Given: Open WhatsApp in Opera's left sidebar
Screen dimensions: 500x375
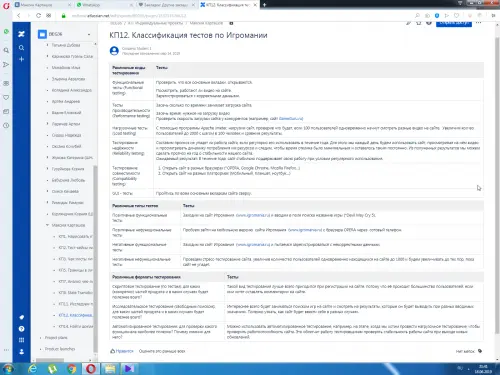Looking at the screenshot, I should point(6,32).
